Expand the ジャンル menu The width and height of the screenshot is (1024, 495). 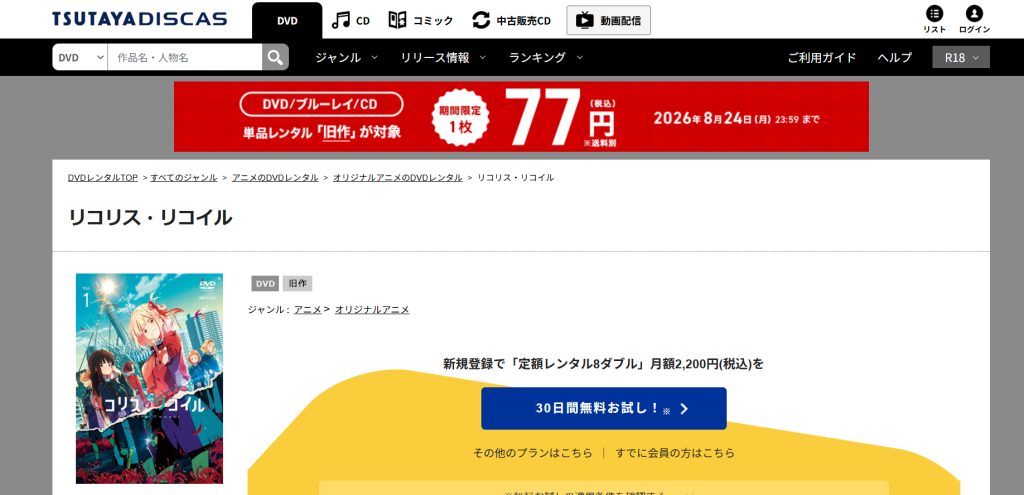pyautogui.click(x=346, y=57)
